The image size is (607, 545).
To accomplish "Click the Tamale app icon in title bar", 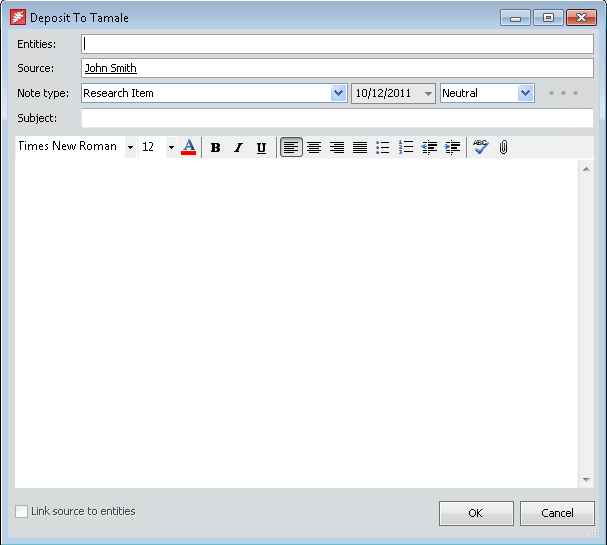I will tap(18, 17).
